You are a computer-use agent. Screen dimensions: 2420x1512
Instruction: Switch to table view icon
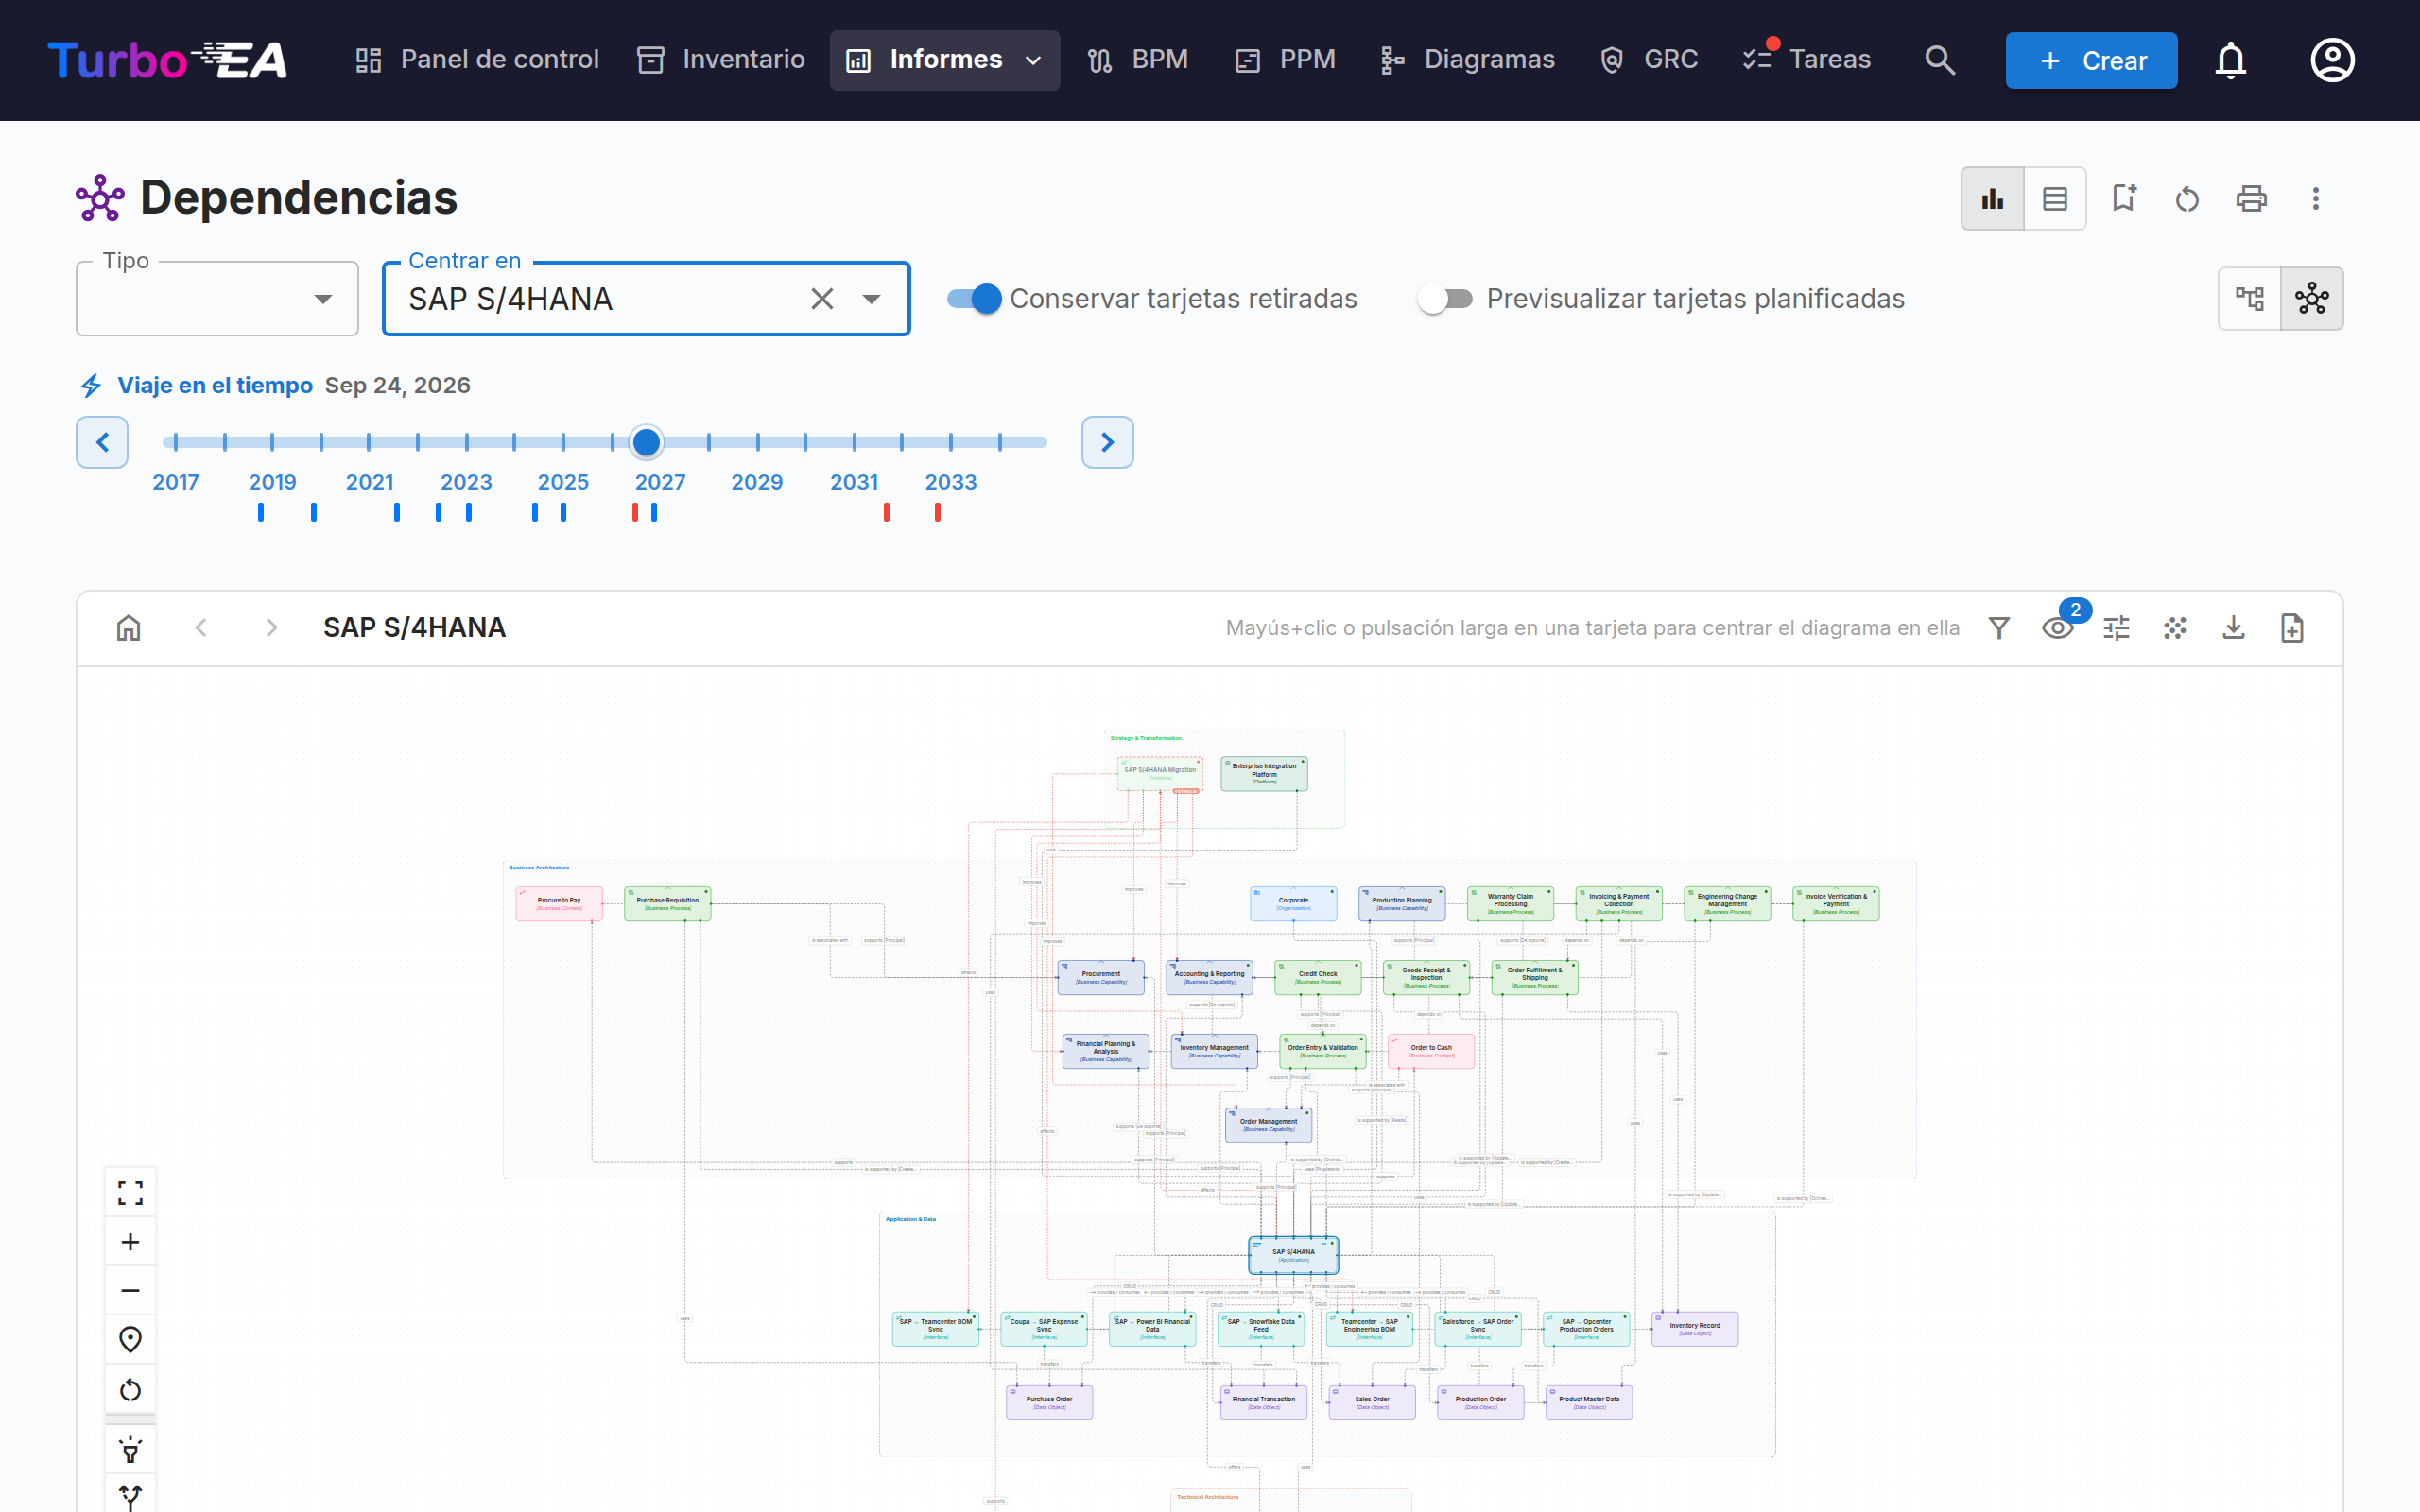tap(2055, 199)
